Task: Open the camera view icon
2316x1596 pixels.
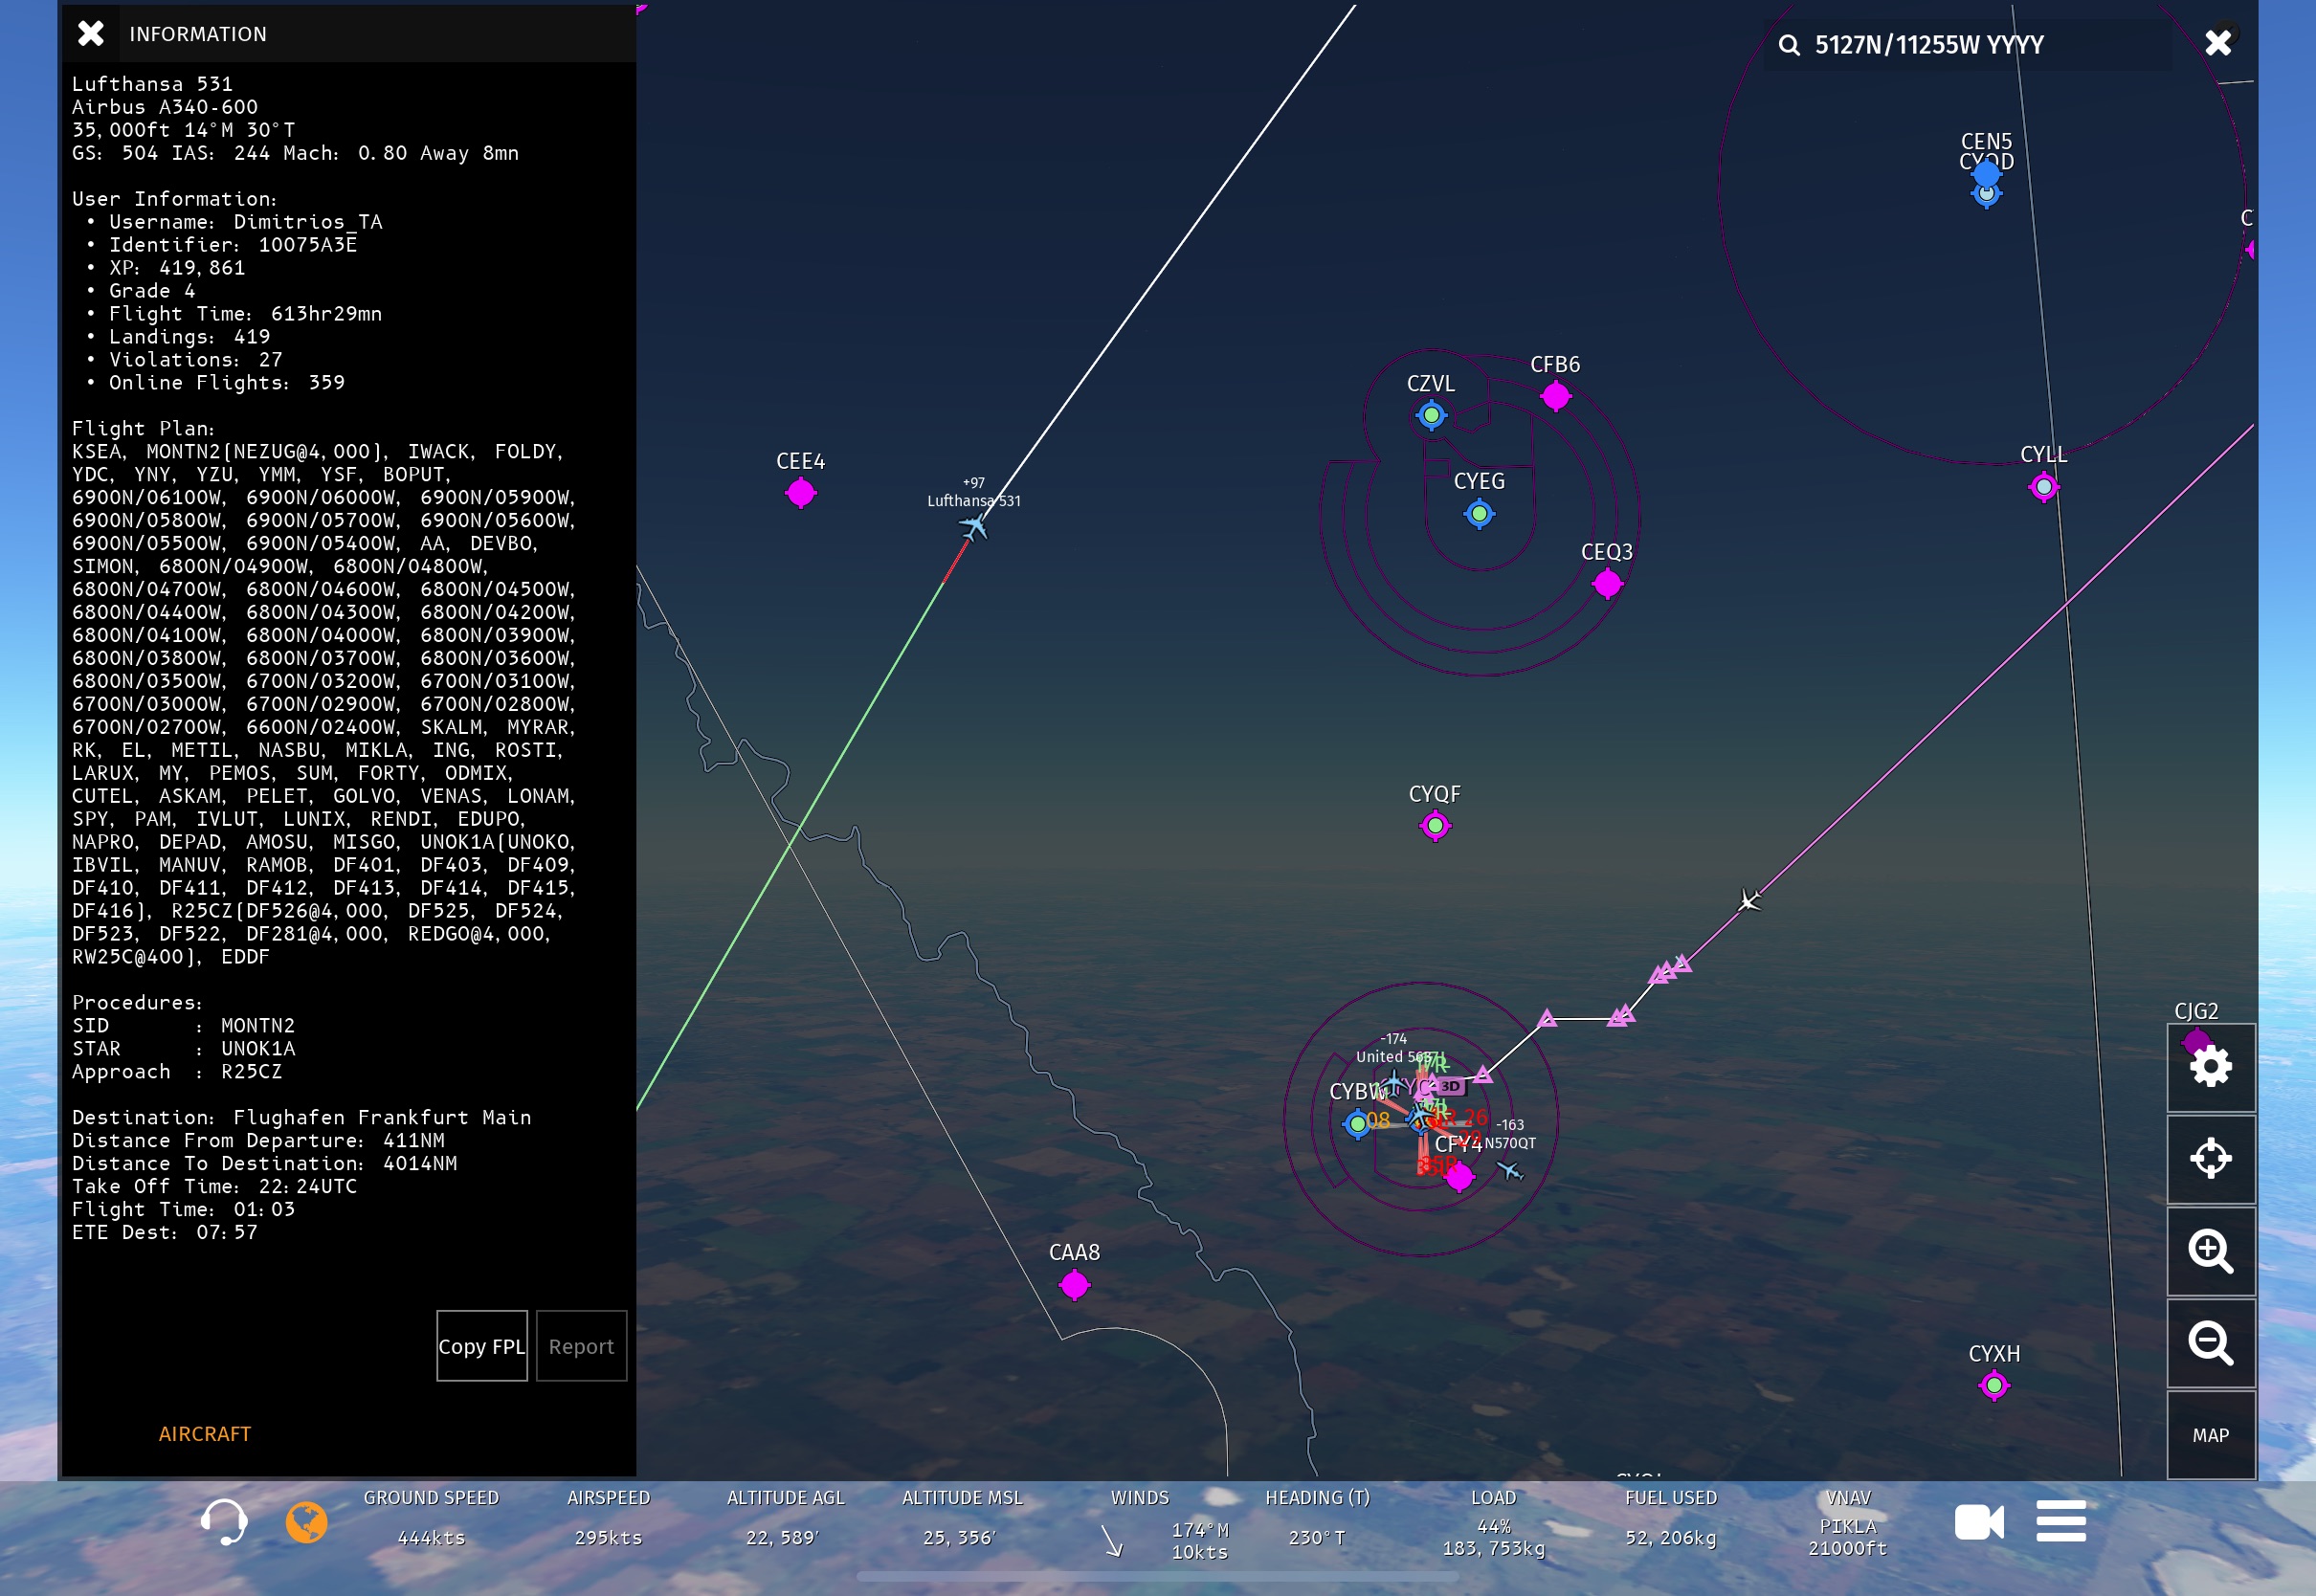Action: tap(1978, 1522)
